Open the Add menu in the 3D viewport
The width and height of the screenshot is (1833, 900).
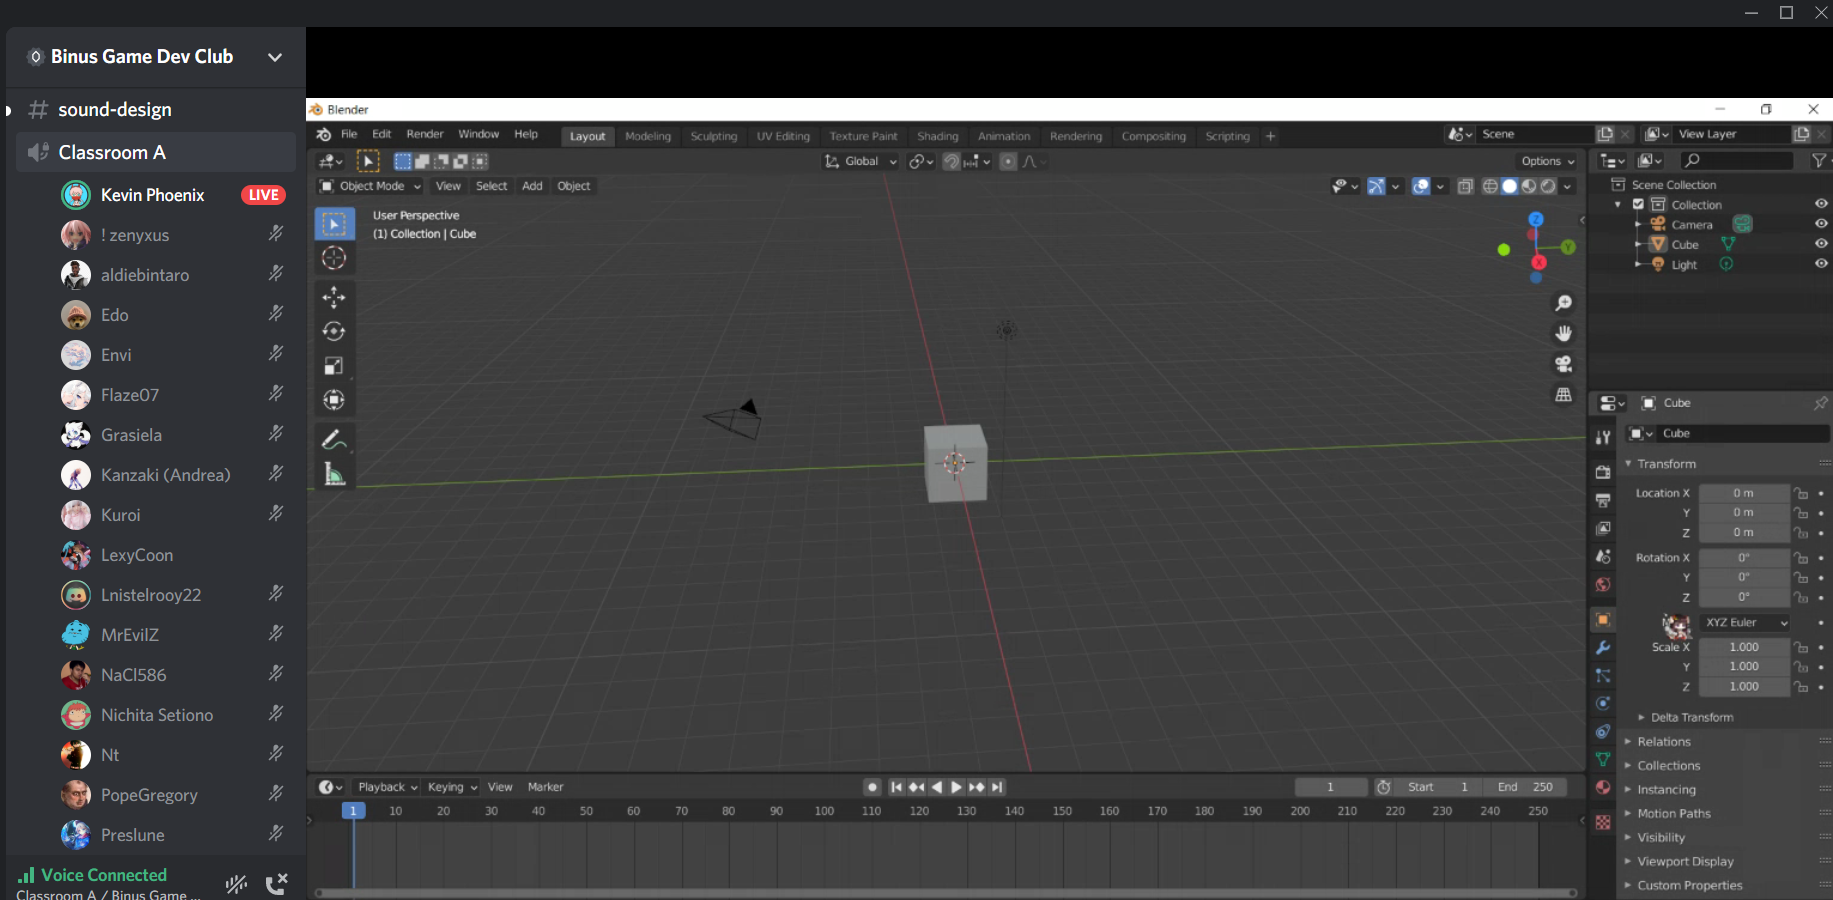[532, 186]
